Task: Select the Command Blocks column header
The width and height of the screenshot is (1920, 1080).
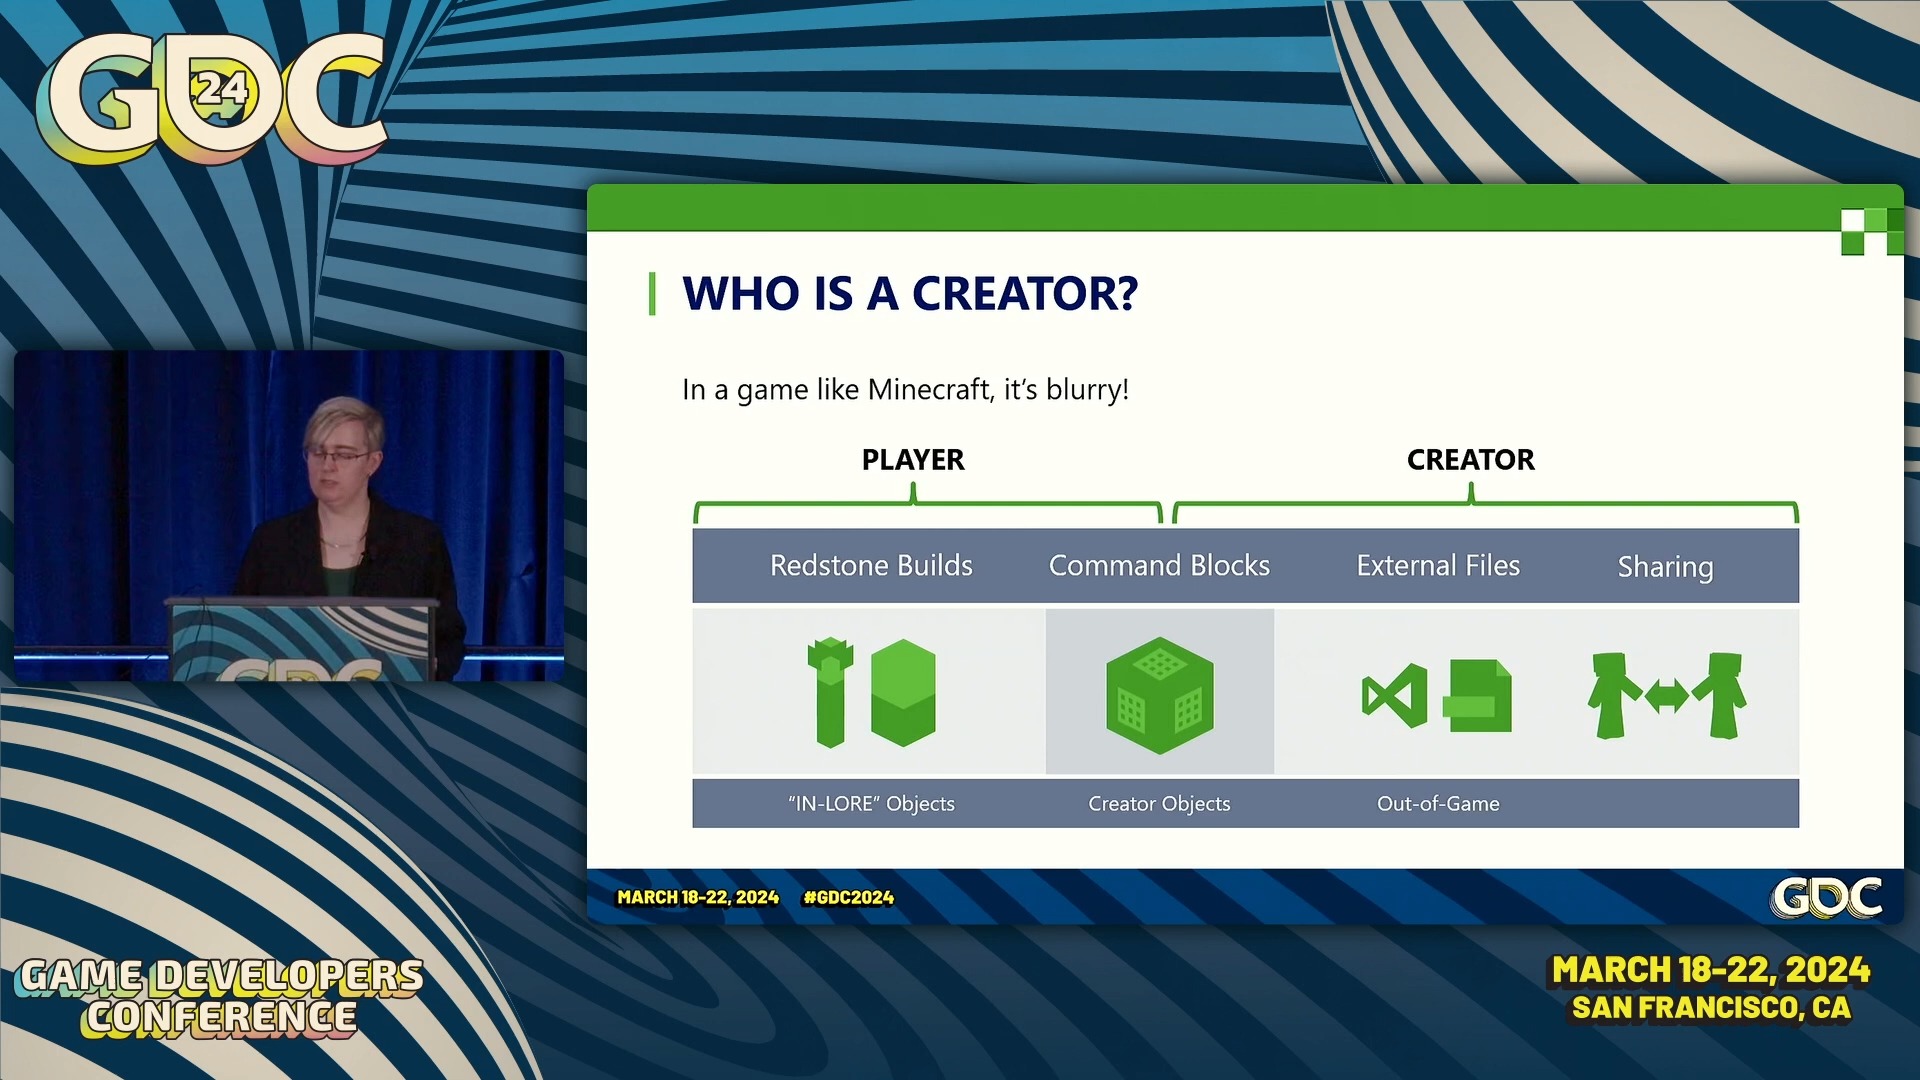Action: click(x=1159, y=566)
